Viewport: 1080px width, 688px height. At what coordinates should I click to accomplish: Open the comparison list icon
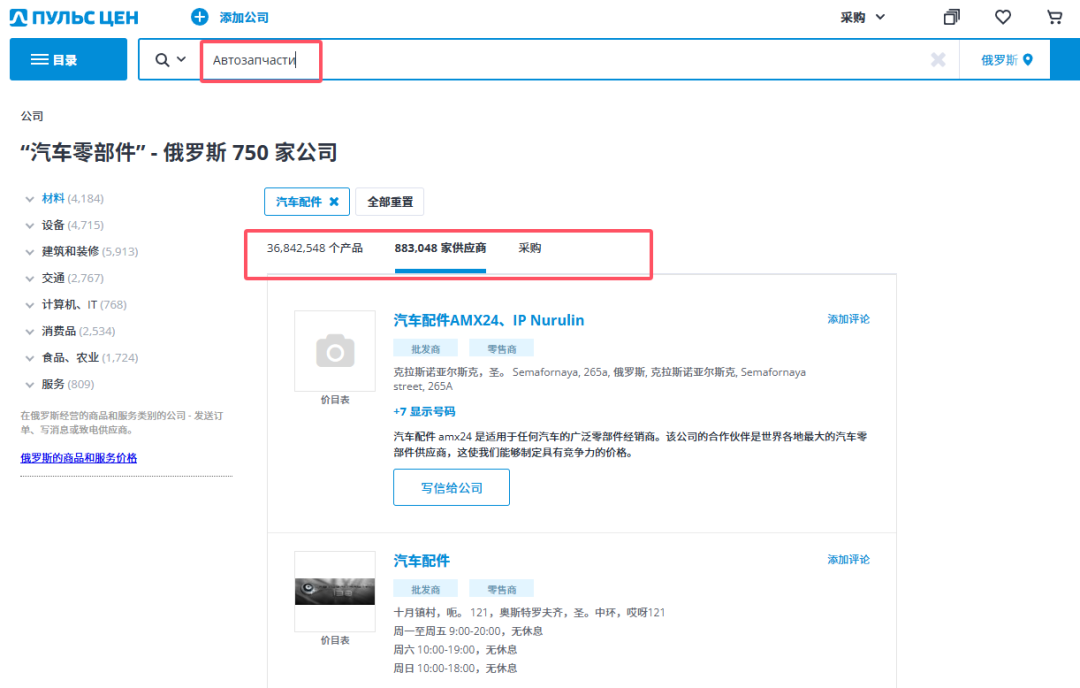[x=950, y=17]
